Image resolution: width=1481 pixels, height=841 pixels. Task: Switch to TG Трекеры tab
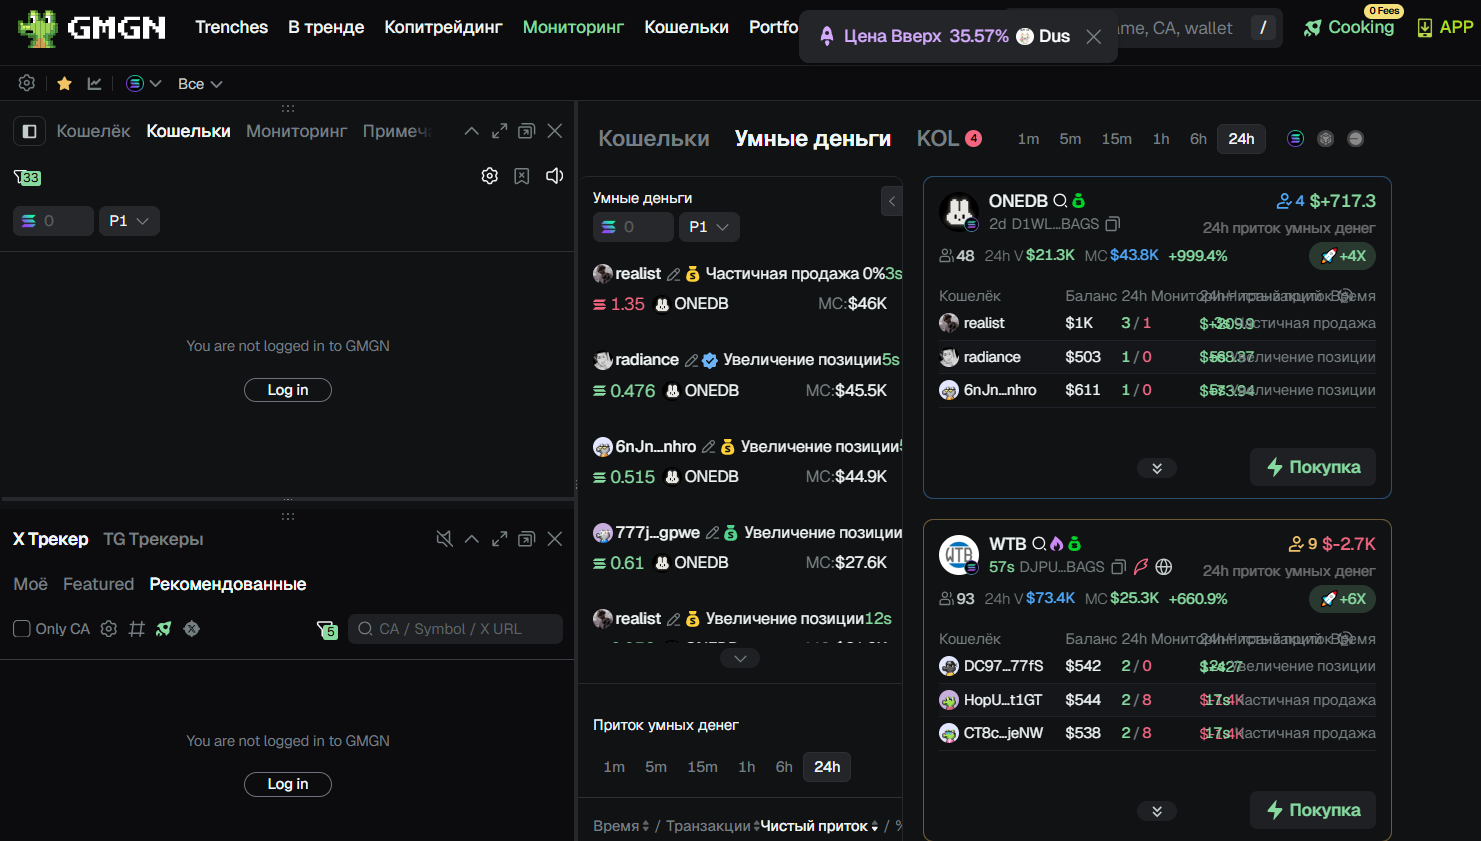coord(153,539)
